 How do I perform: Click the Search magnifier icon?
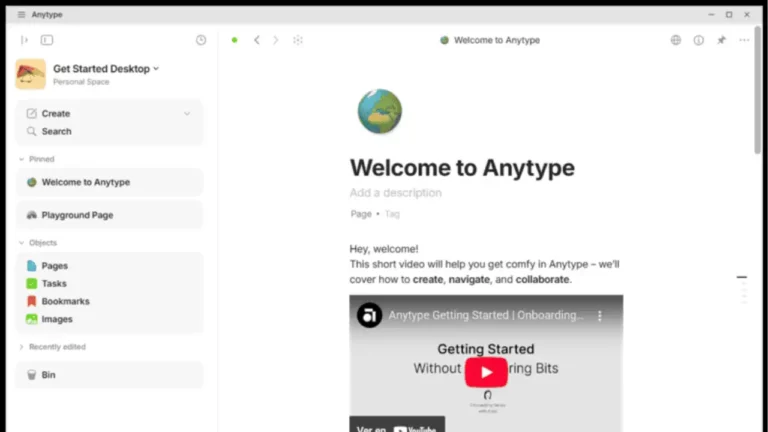coord(31,131)
